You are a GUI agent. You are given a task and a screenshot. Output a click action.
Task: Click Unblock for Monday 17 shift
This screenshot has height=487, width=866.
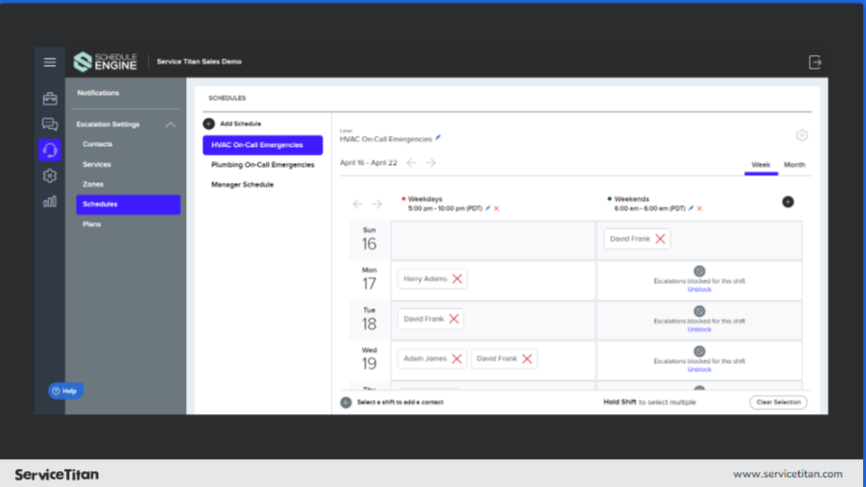click(699, 289)
